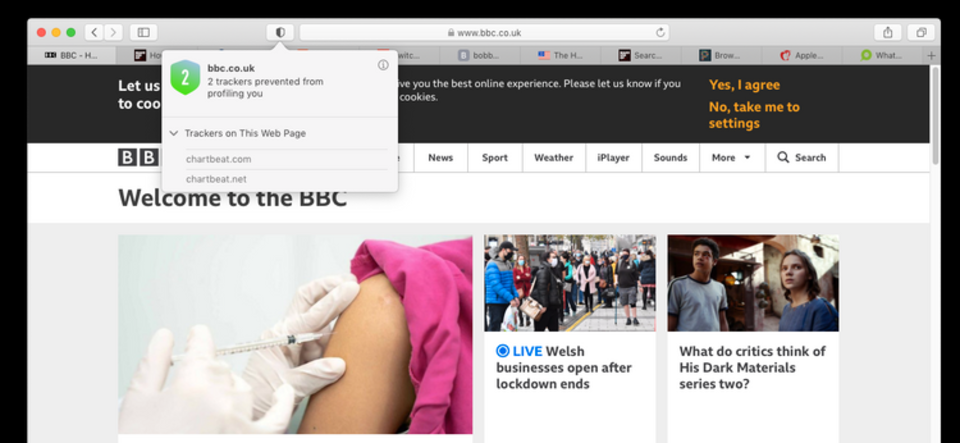Choose No, take me to settings
Image resolution: width=960 pixels, height=443 pixels.
[x=754, y=115]
